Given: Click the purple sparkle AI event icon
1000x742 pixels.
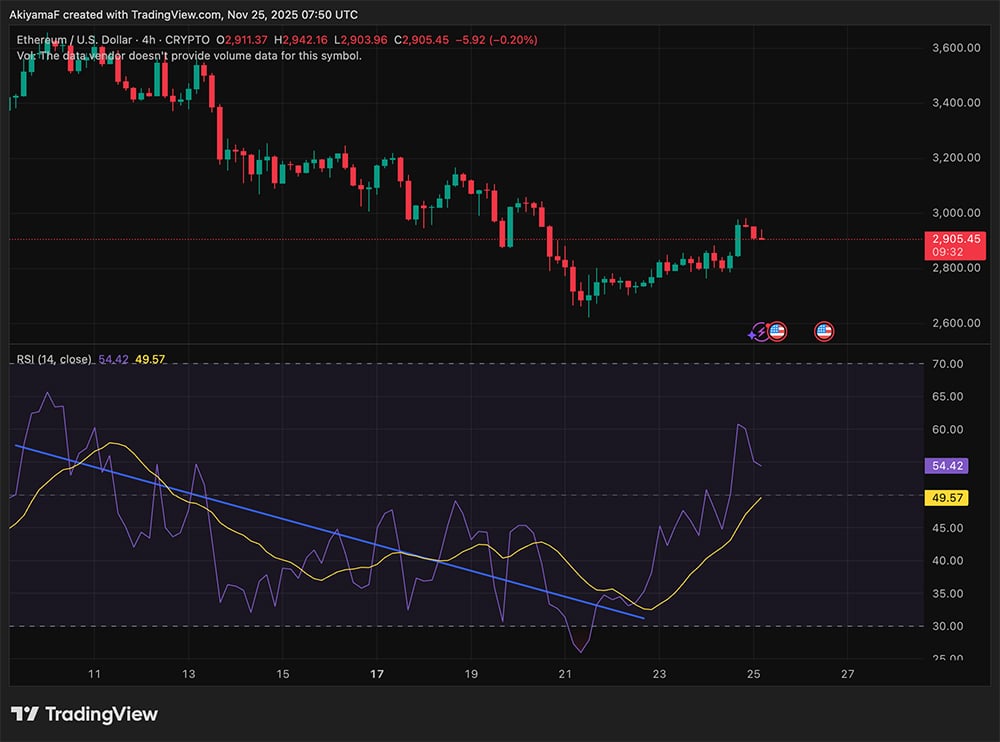Looking at the screenshot, I should coord(752,334).
